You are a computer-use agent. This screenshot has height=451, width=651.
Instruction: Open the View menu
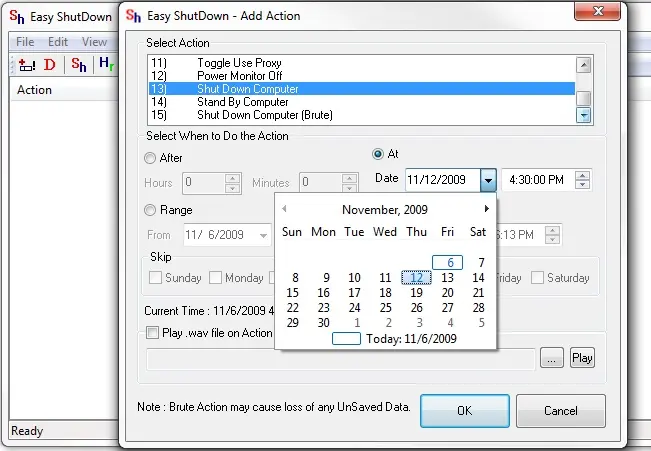pos(94,42)
